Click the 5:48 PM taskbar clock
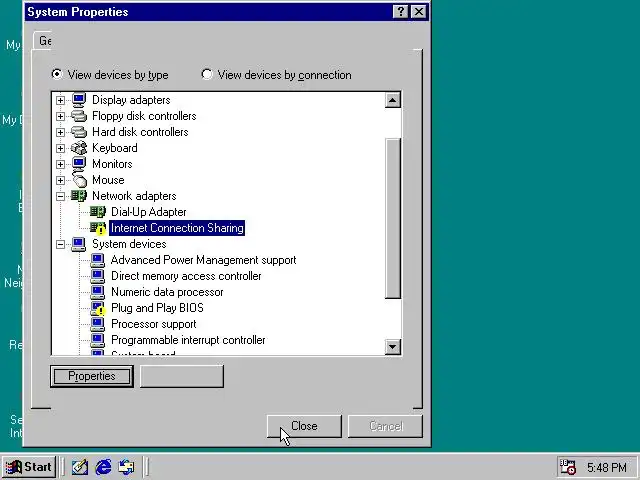The height and width of the screenshot is (480, 640). [x=607, y=467]
